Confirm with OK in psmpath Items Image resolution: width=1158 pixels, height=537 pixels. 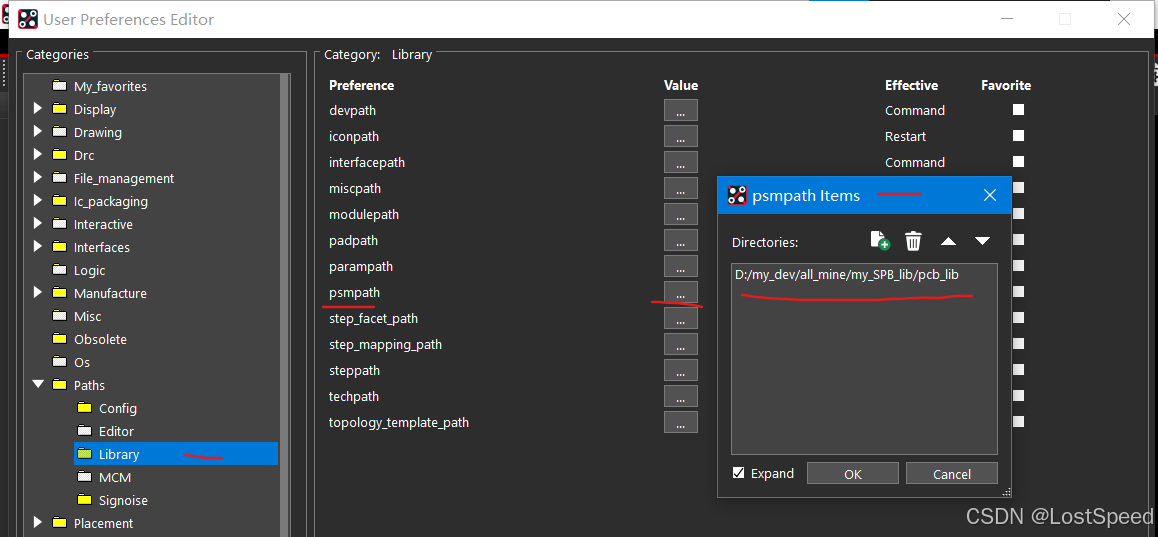853,473
